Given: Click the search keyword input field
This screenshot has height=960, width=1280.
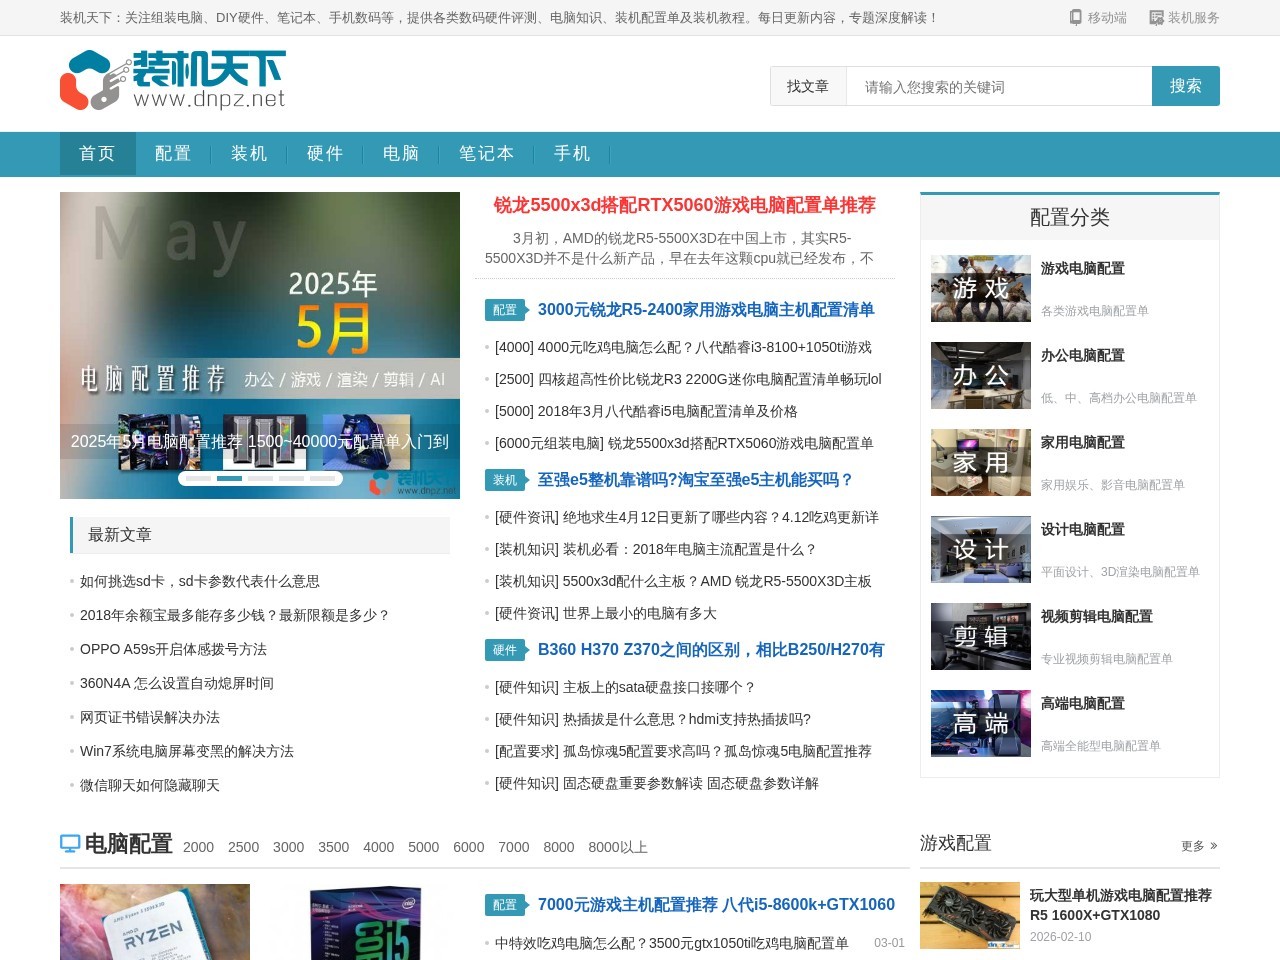Looking at the screenshot, I should (x=998, y=87).
